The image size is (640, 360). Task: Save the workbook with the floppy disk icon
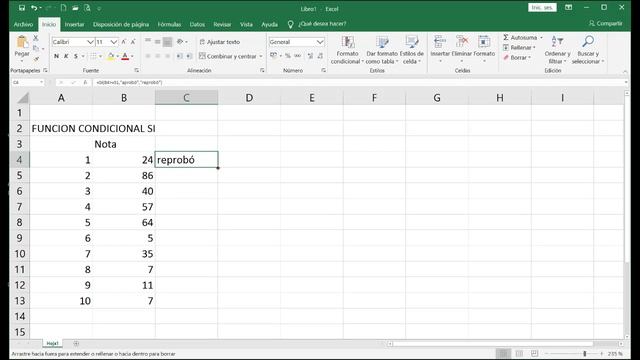pos(22,8)
